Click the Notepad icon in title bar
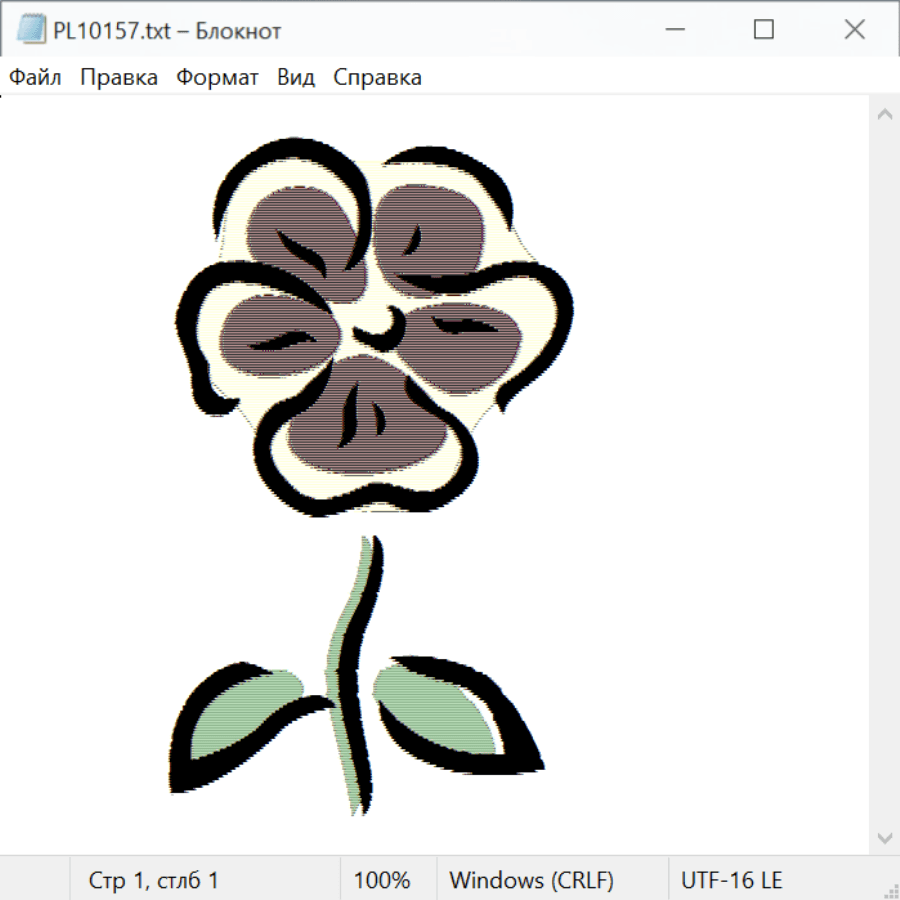The image size is (900, 900). (32, 30)
